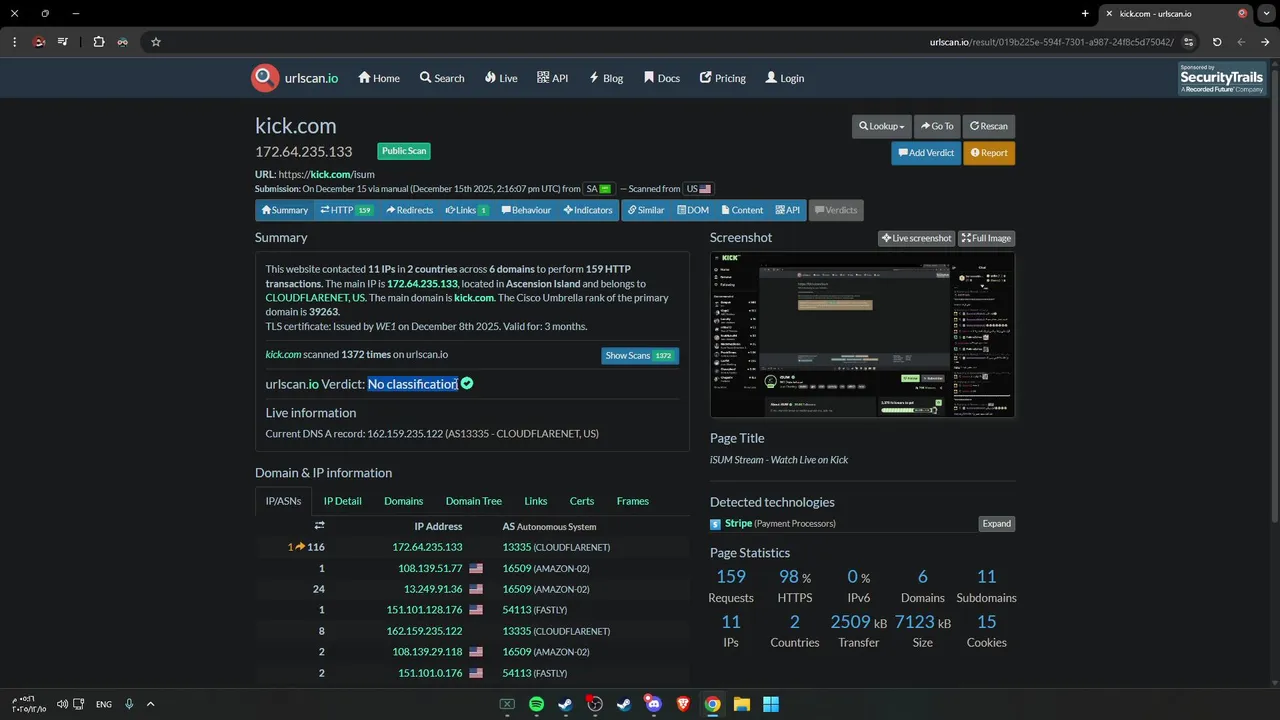Image resolution: width=1280 pixels, height=720 pixels.
Task: Click the Live screenshot button
Action: click(x=917, y=238)
